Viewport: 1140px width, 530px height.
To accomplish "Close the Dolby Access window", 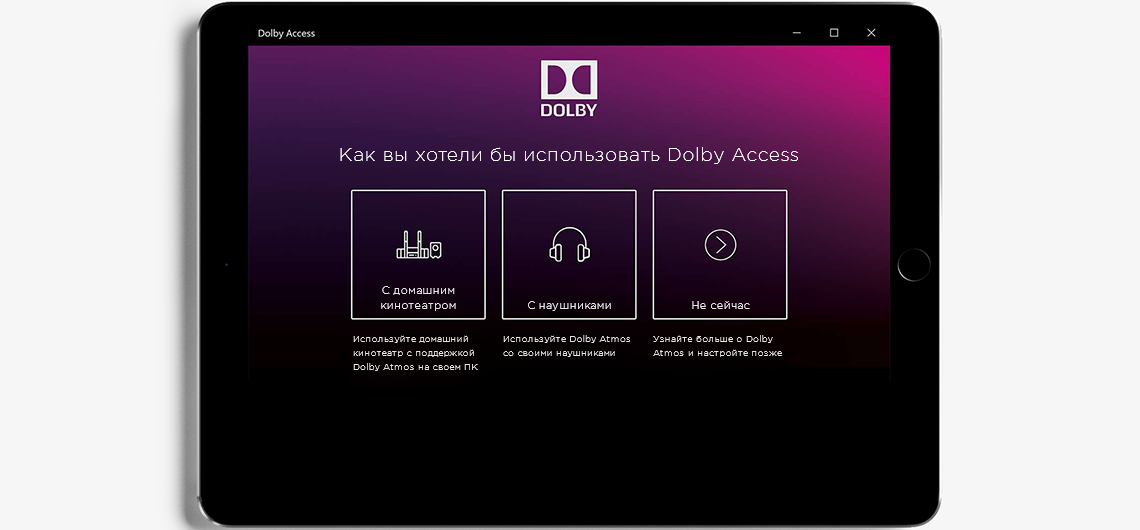I will pyautogui.click(x=871, y=33).
